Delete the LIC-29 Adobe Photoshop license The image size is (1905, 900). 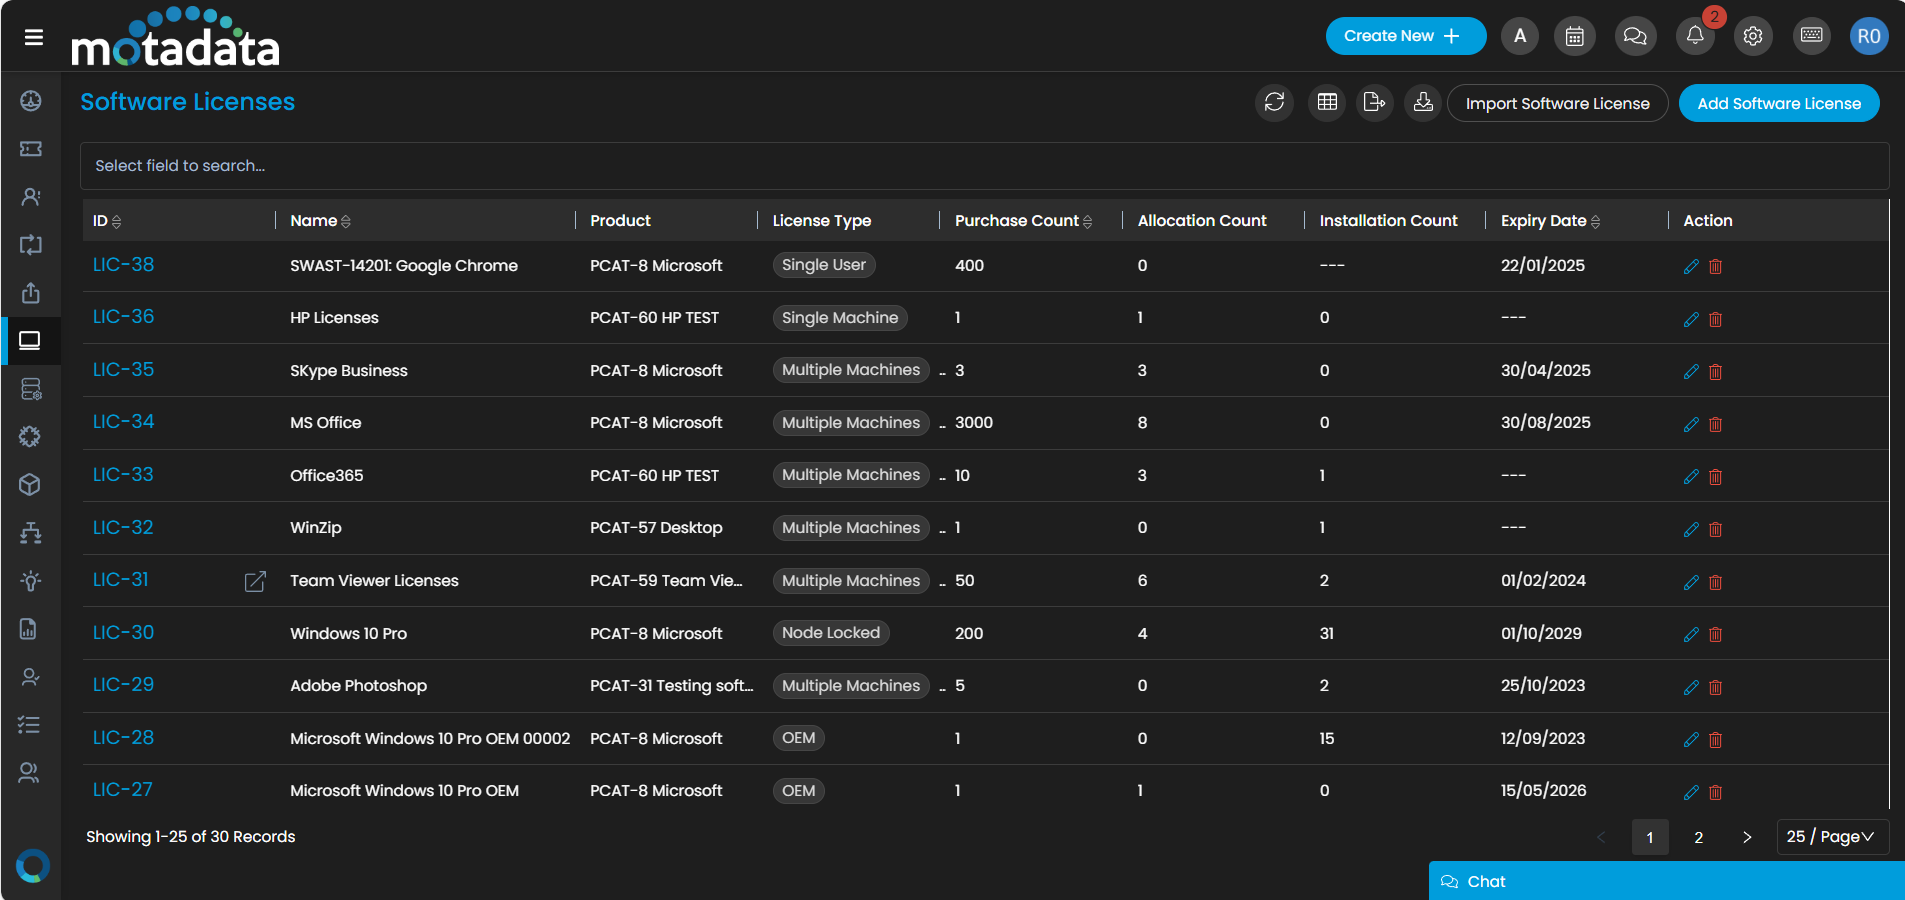click(1716, 688)
